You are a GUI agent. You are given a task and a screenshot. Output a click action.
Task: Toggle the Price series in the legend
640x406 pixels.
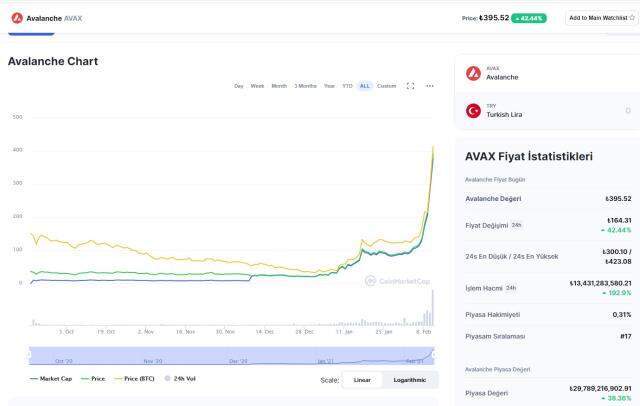[93, 379]
